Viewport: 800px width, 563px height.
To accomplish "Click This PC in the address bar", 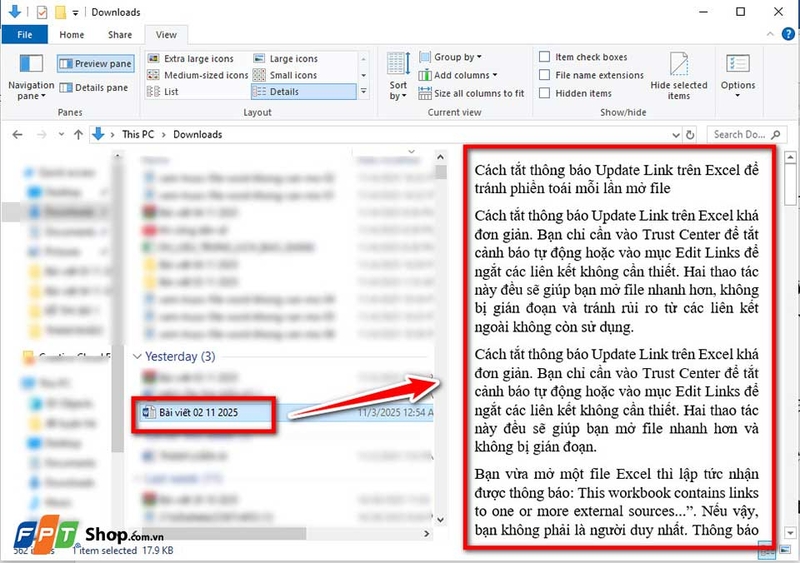I will pyautogui.click(x=138, y=134).
